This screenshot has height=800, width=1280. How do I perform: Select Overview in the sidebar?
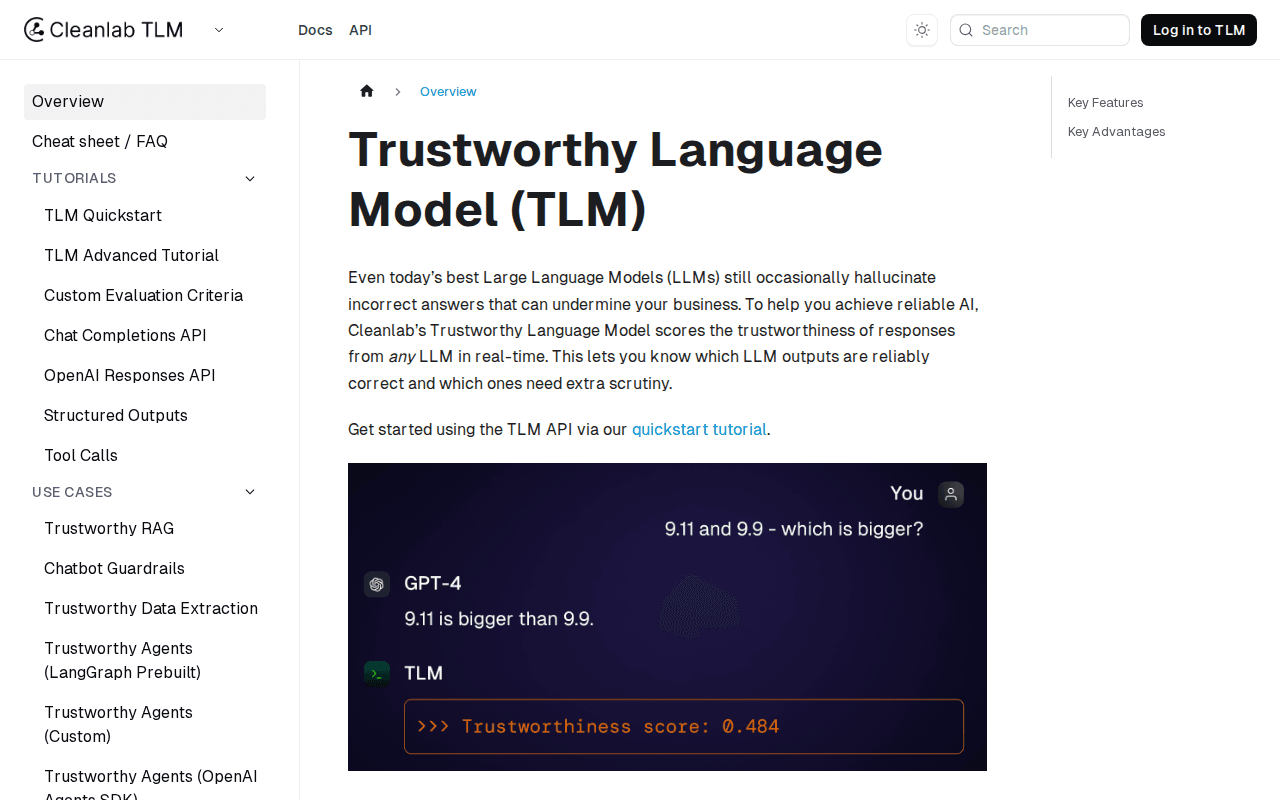click(x=145, y=102)
